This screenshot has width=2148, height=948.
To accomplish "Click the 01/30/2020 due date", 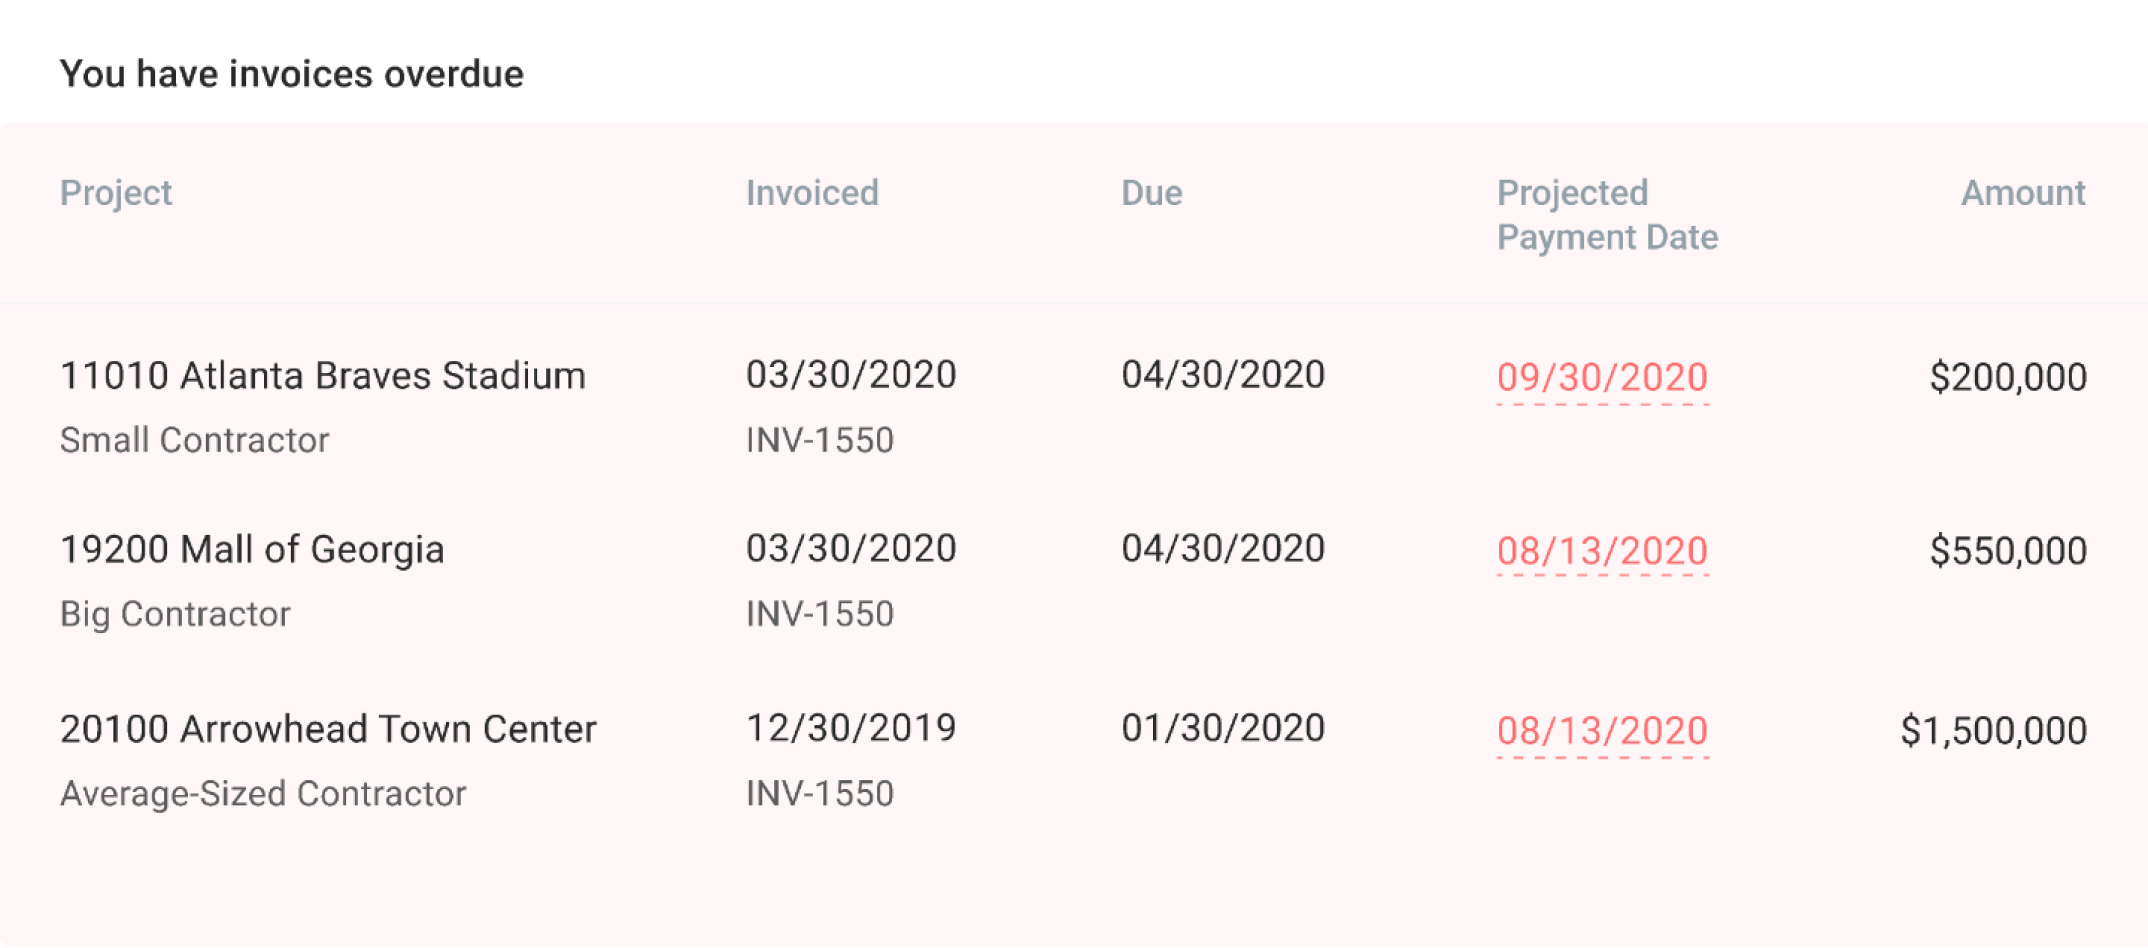I will coord(1223,729).
